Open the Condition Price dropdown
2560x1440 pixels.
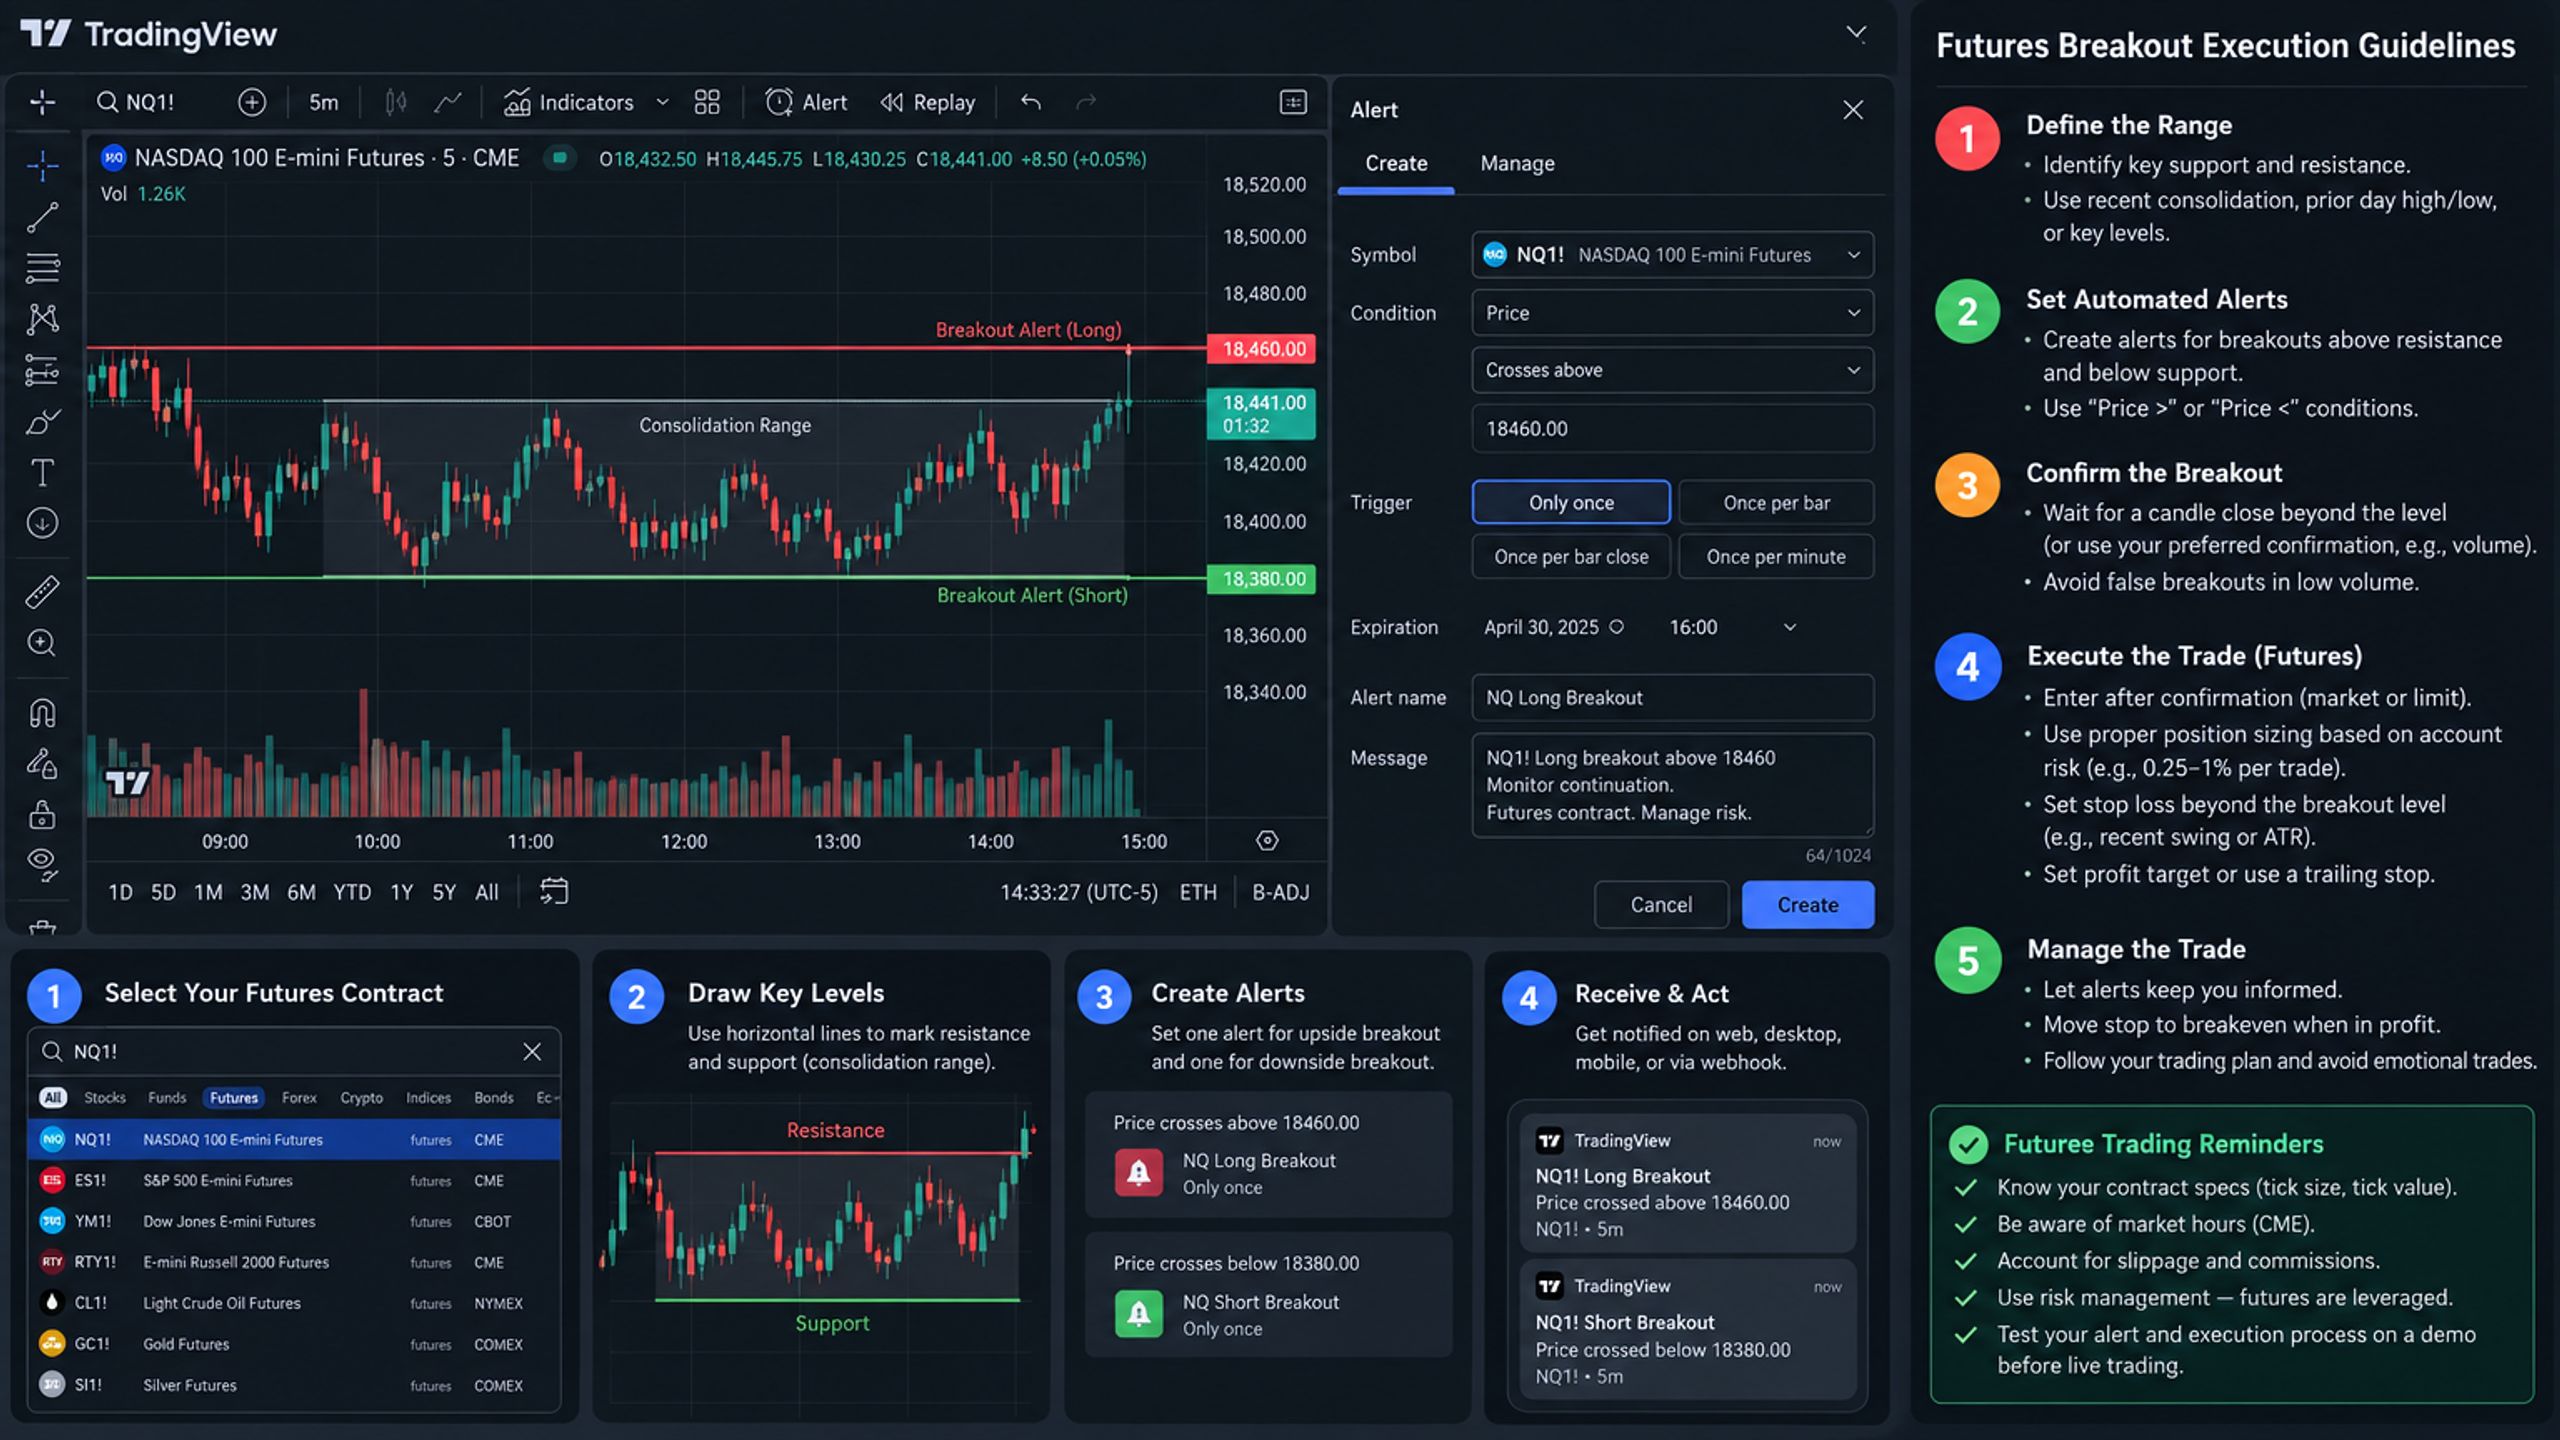pos(1672,313)
